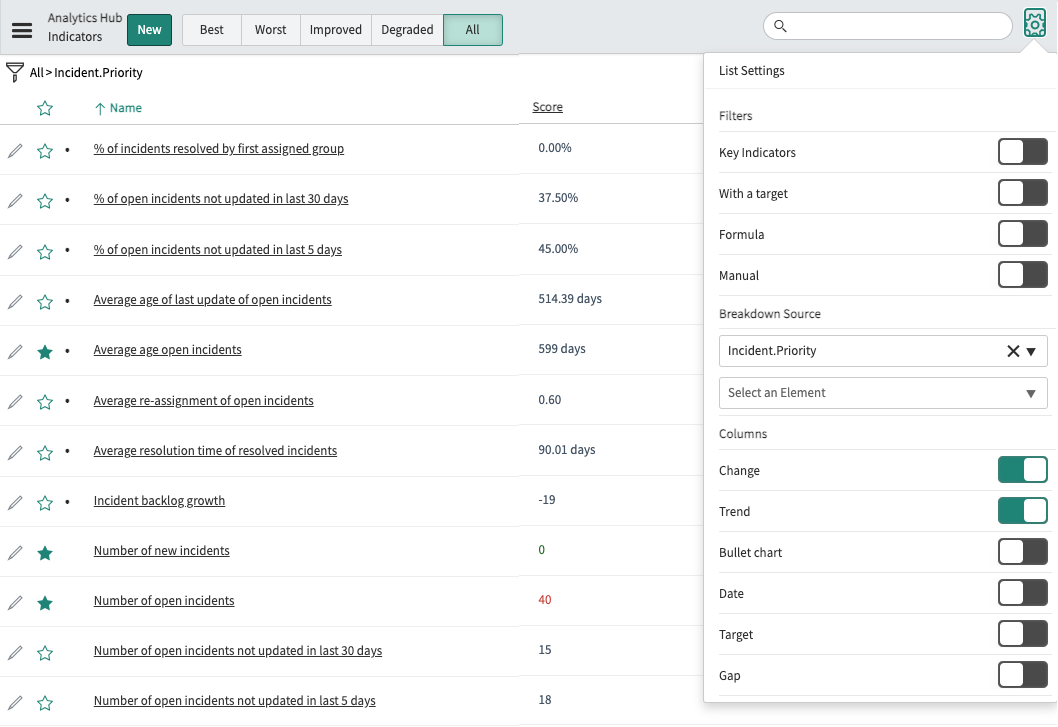Favorite '% of incidents resolved by first assigned group'
The height and width of the screenshot is (727, 1058).
coord(45,151)
